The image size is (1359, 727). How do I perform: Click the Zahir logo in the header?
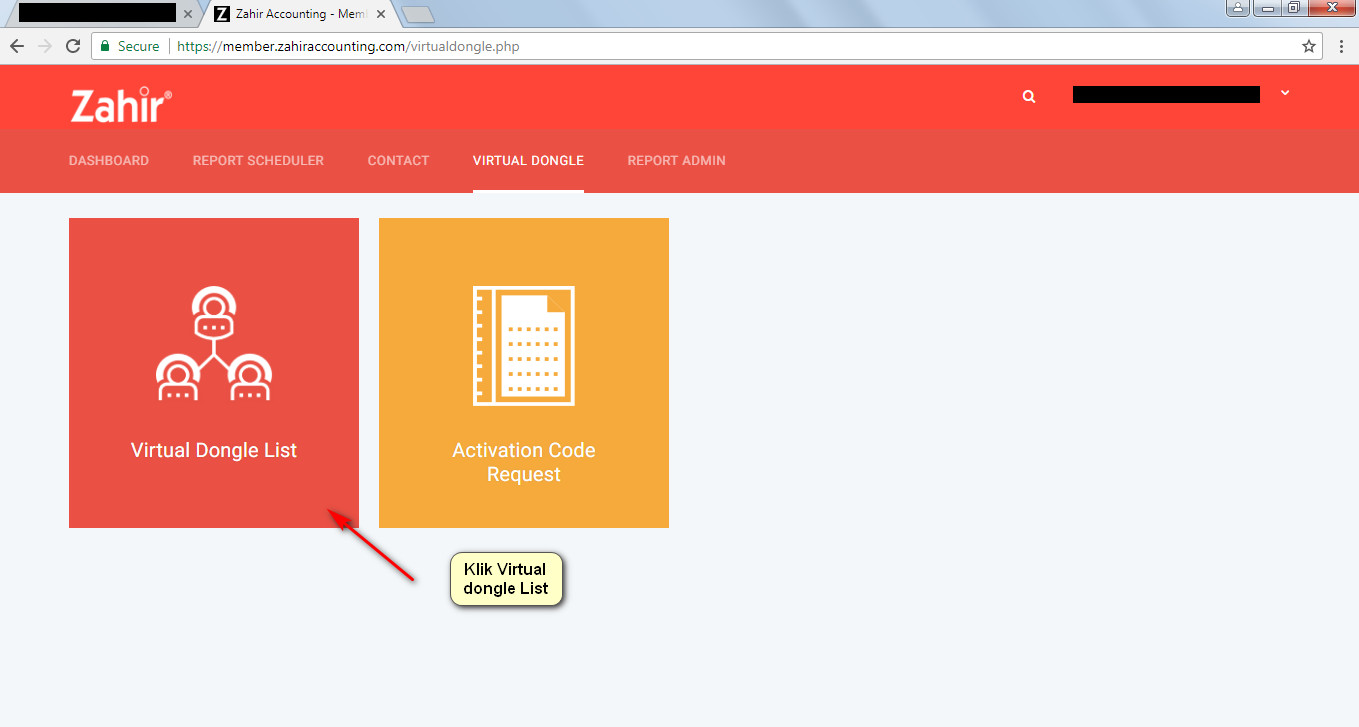(x=121, y=104)
